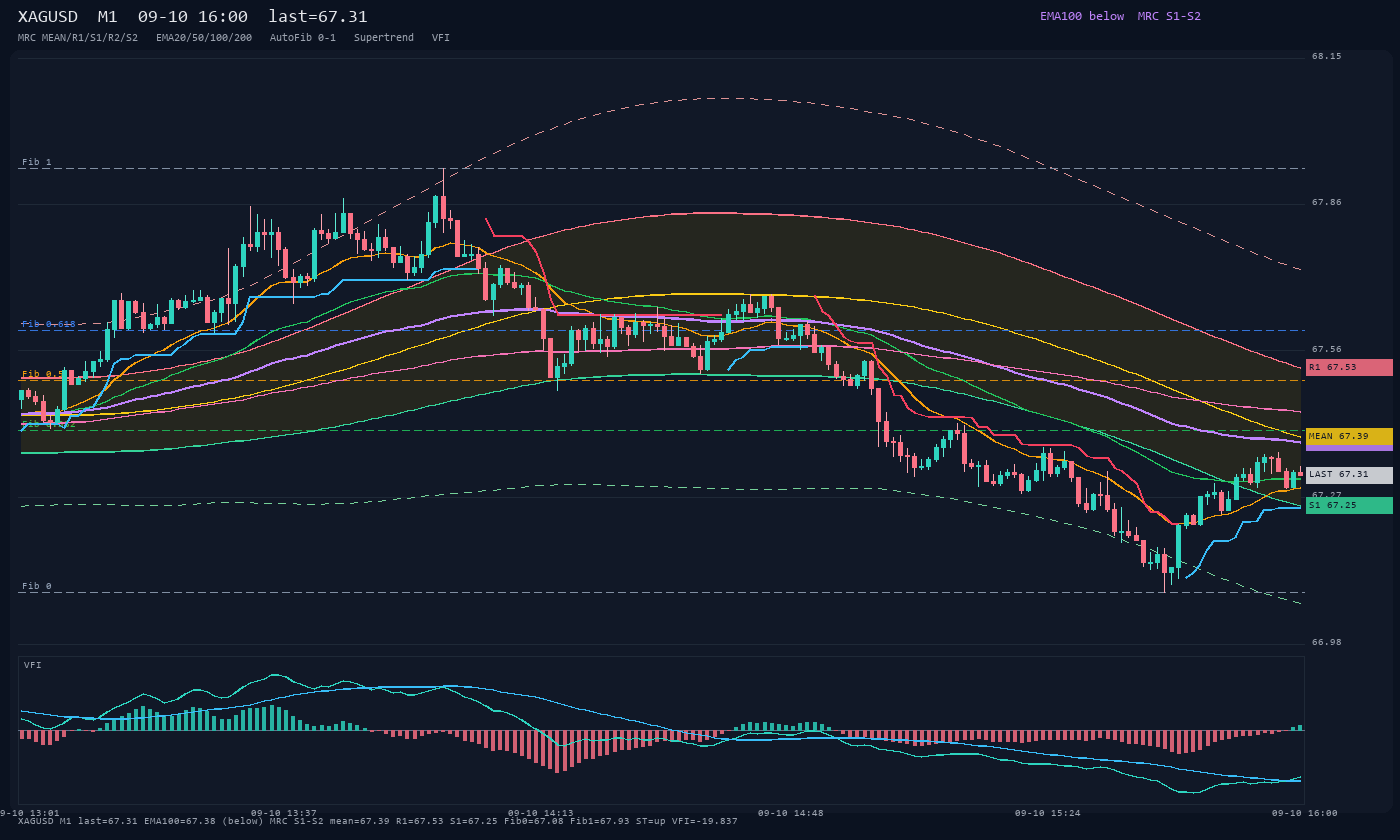Click the 66.98 price axis label
The width and height of the screenshot is (1400, 840).
click(1327, 643)
